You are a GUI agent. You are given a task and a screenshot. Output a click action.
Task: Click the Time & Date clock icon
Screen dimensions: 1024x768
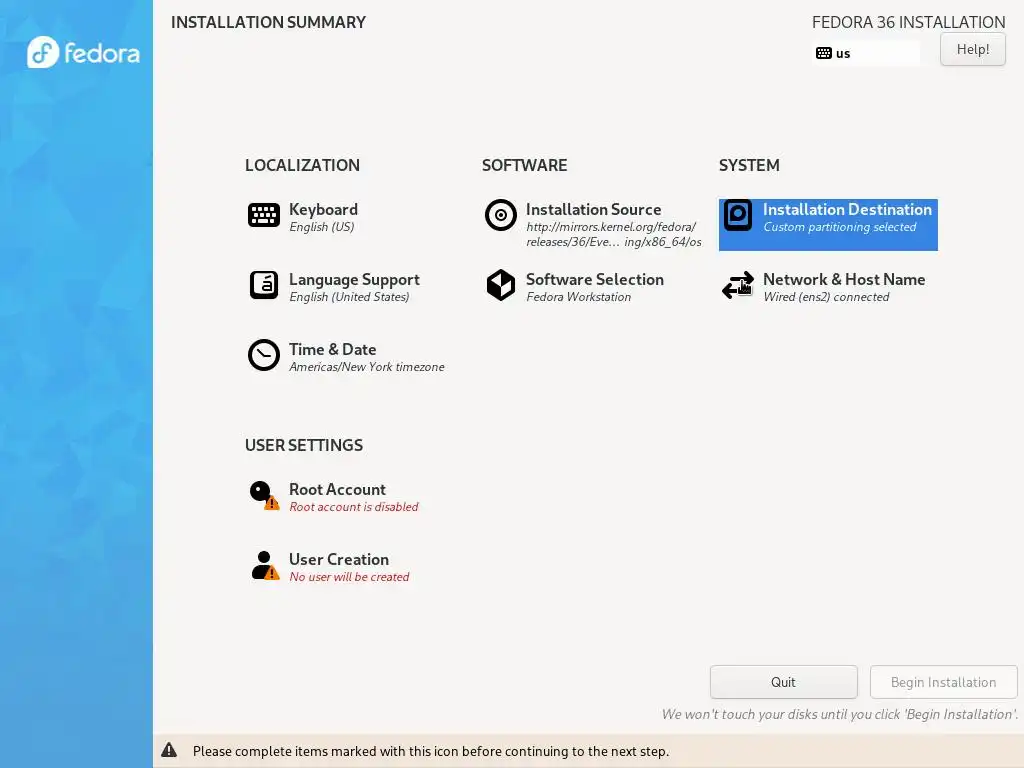[264, 355]
